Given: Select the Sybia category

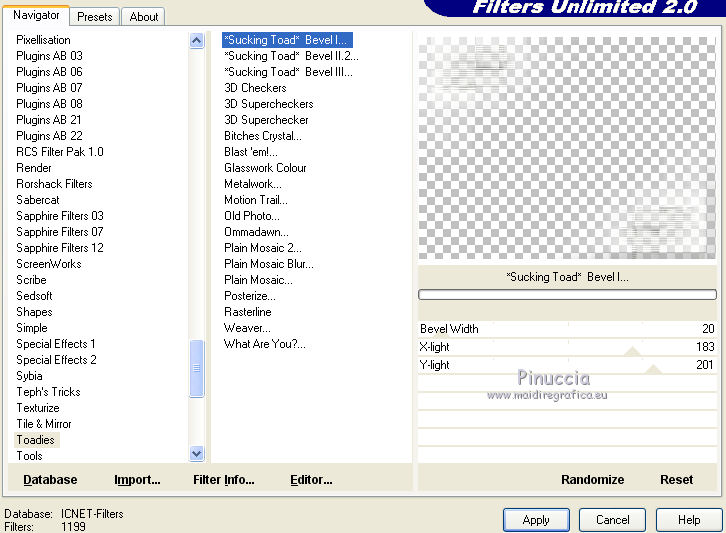Looking at the screenshot, I should coord(29,376).
